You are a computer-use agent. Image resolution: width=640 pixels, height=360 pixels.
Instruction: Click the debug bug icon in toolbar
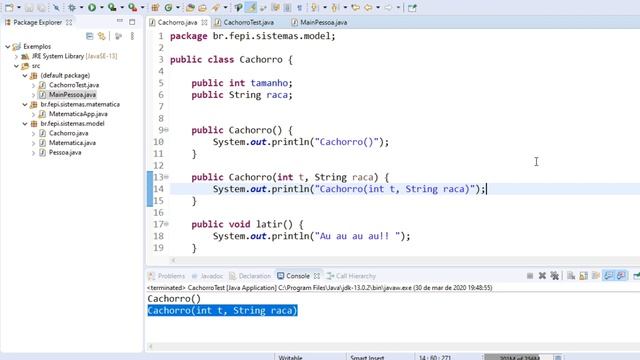pos(72,7)
